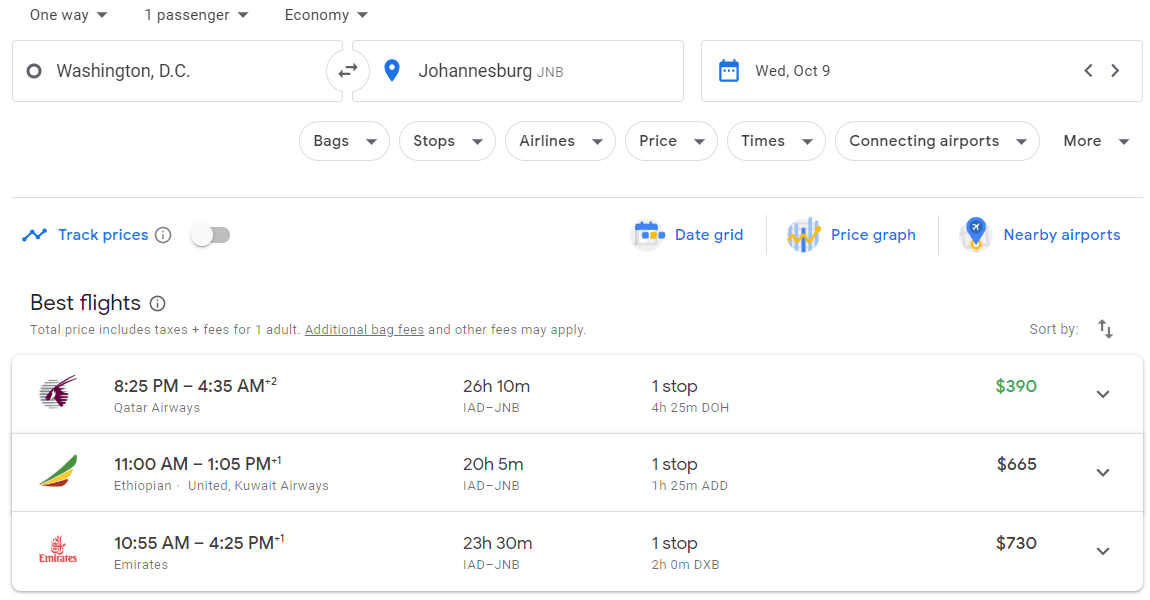Click the Qatar Airways logo
Viewport: 1150px width, 600px height.
coord(58,393)
